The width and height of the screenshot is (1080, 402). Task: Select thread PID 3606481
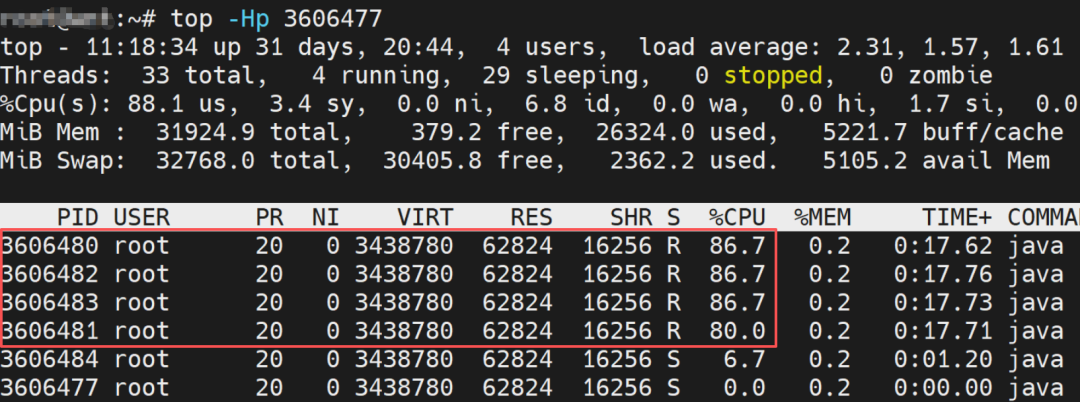(x=50, y=331)
